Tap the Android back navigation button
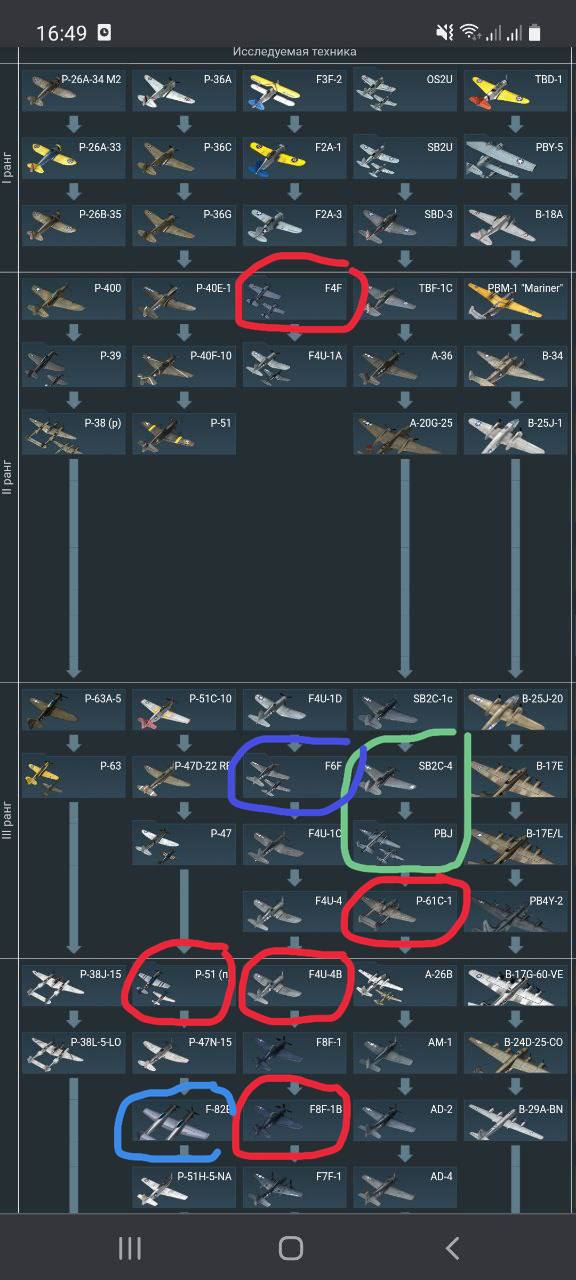576x1280 pixels. point(452,1247)
